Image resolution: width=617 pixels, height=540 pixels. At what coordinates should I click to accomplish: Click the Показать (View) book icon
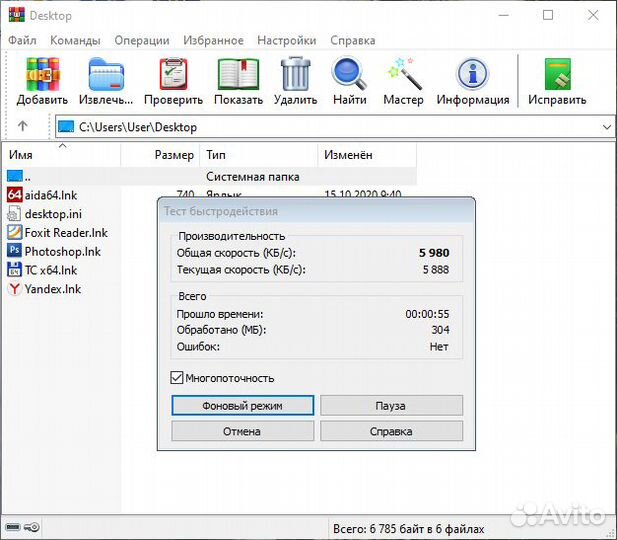coord(238,76)
